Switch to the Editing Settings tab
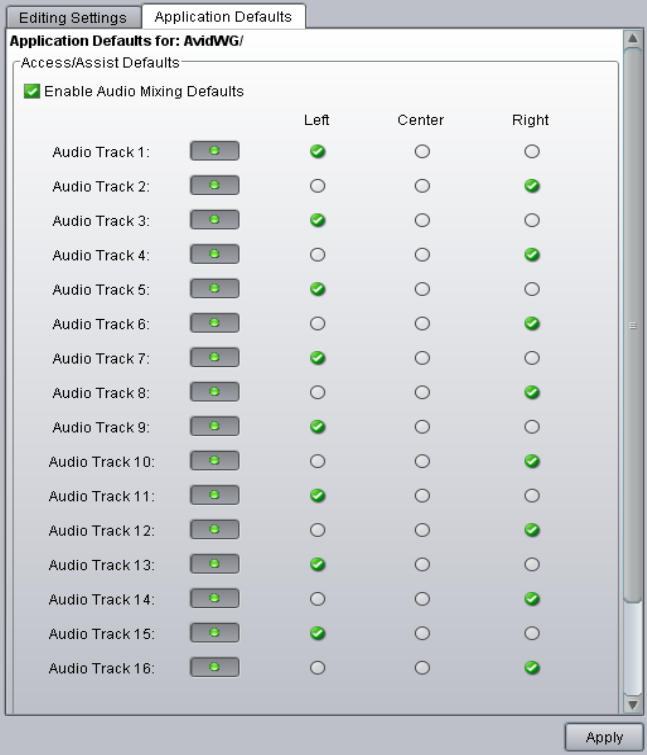This screenshot has width=647, height=755. coord(73,18)
